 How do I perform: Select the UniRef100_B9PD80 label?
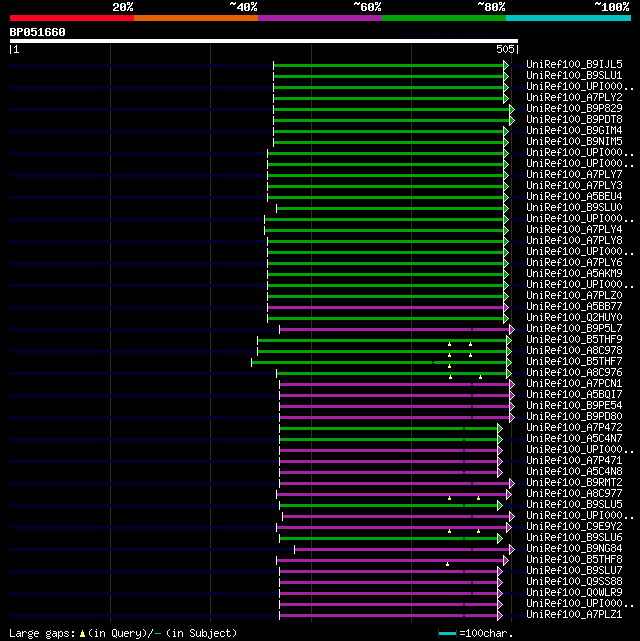(x=574, y=417)
